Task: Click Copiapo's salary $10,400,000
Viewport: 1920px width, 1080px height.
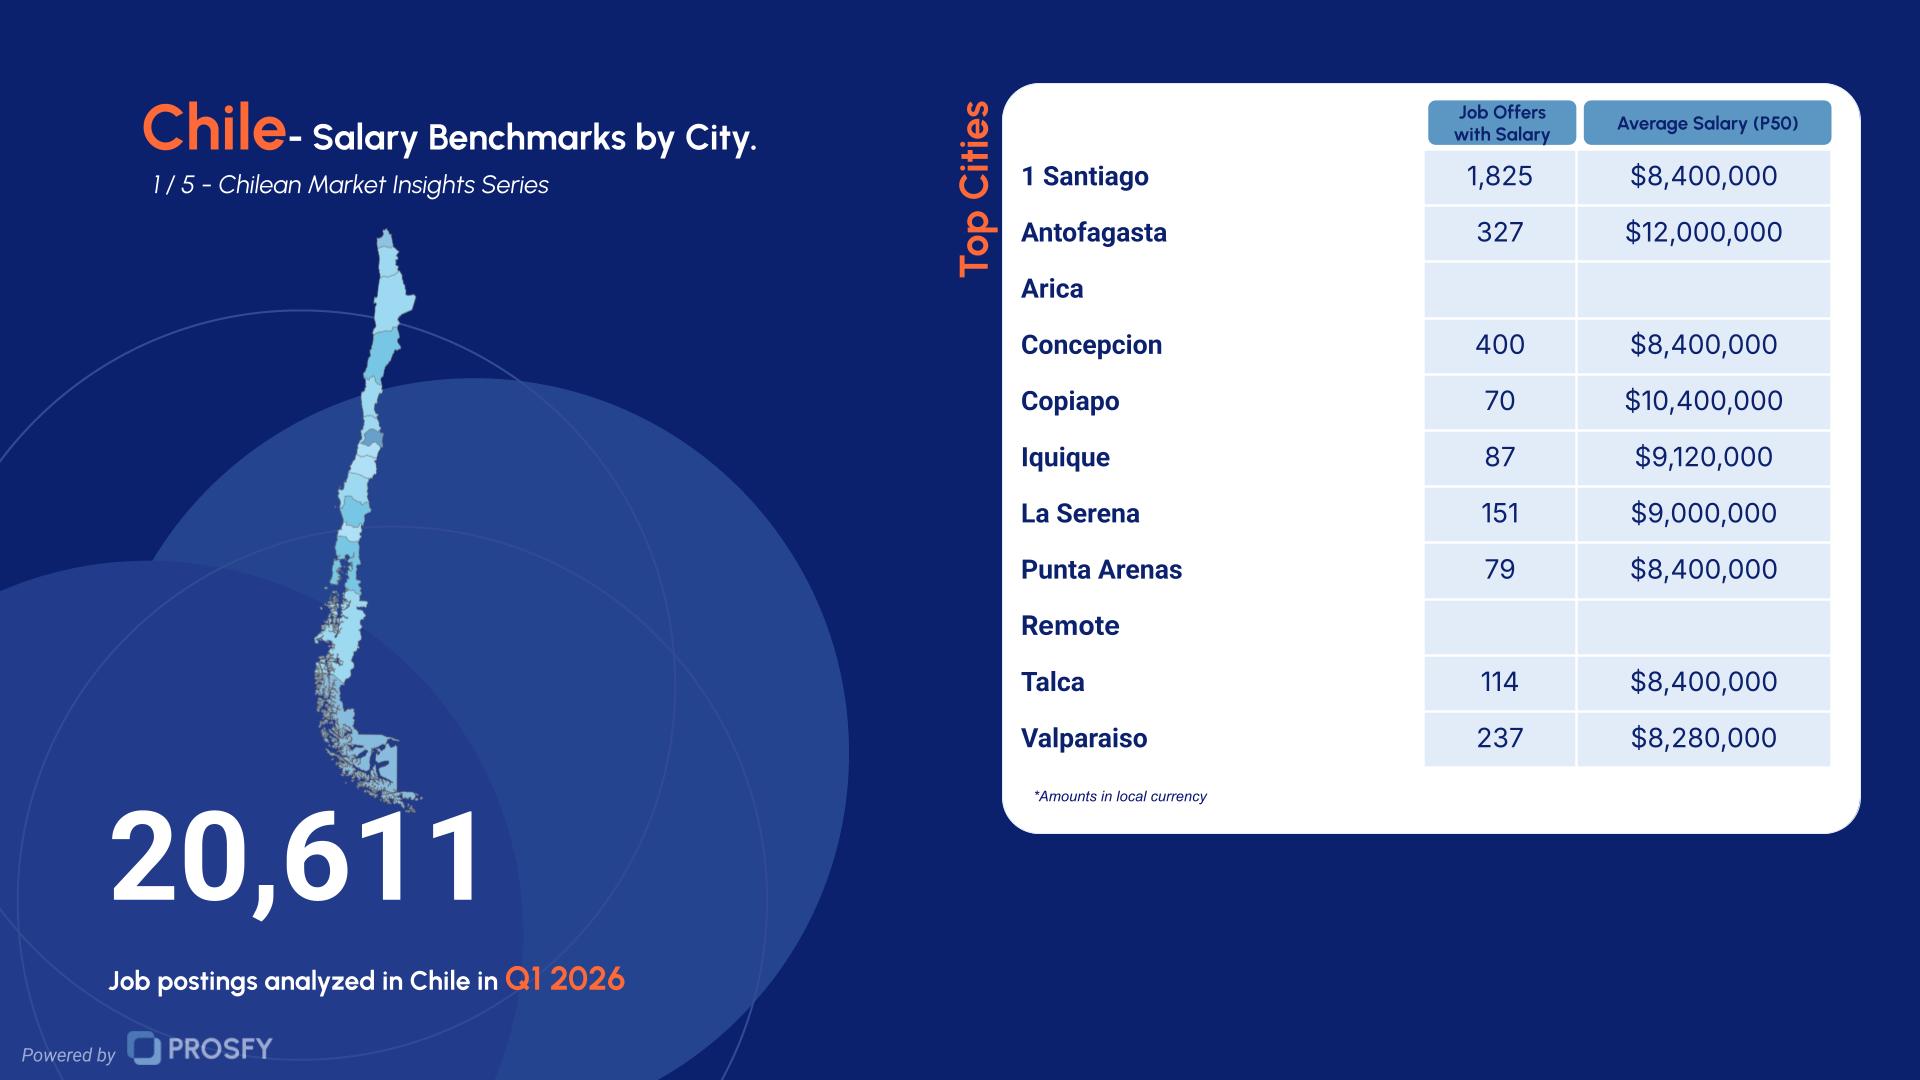Action: 1703,401
